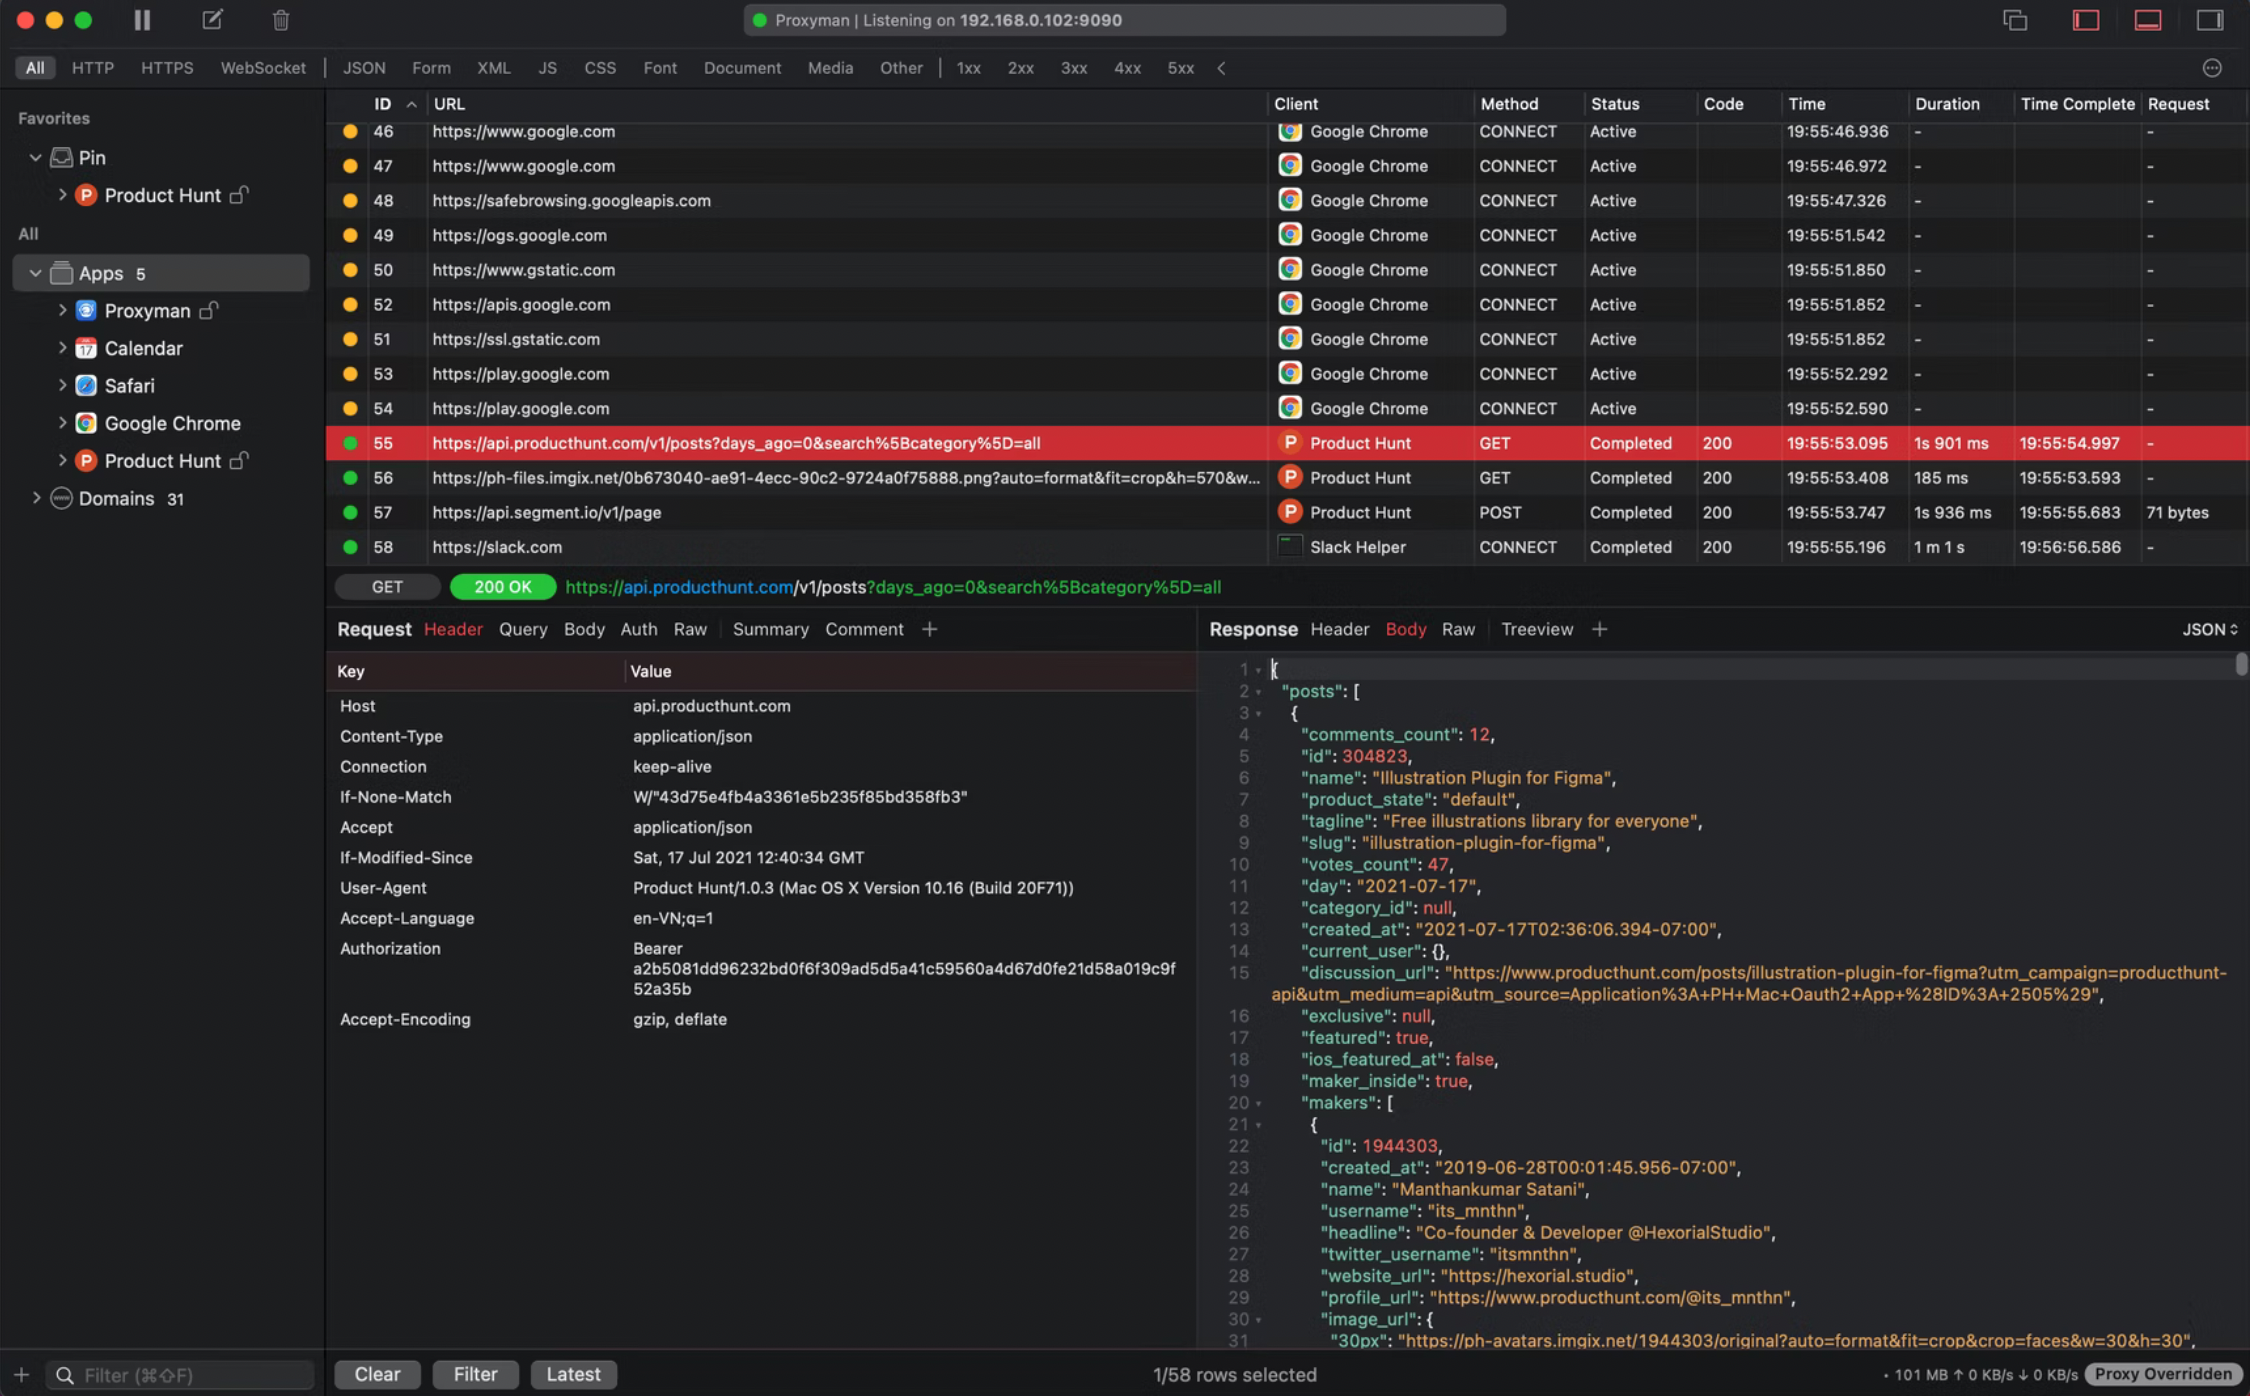The image size is (2250, 1396).
Task: Select row 57 api.segment.io request
Action: tap(1287, 512)
